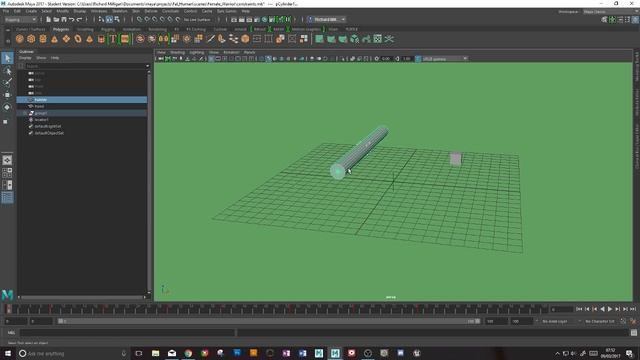Open the viewport Panels menu

(249, 52)
